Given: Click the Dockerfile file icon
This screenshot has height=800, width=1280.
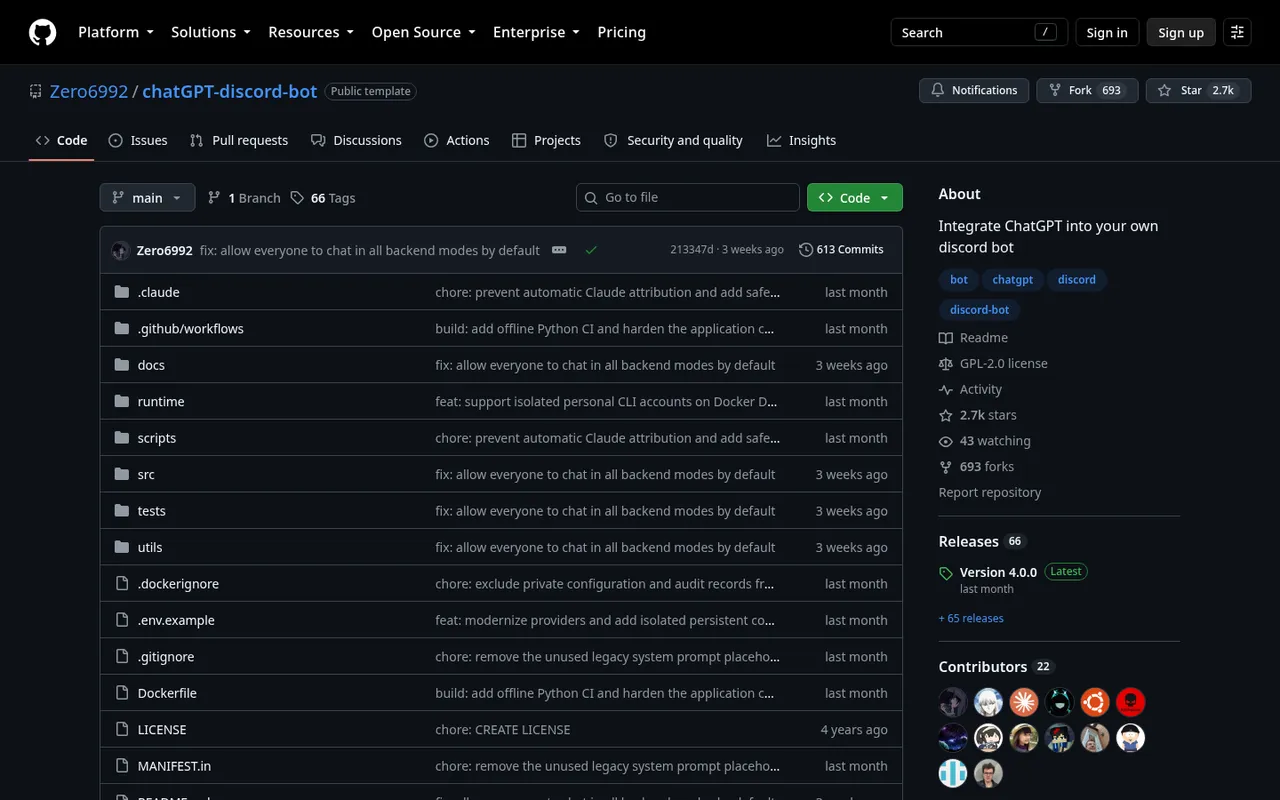Looking at the screenshot, I should 122,693.
